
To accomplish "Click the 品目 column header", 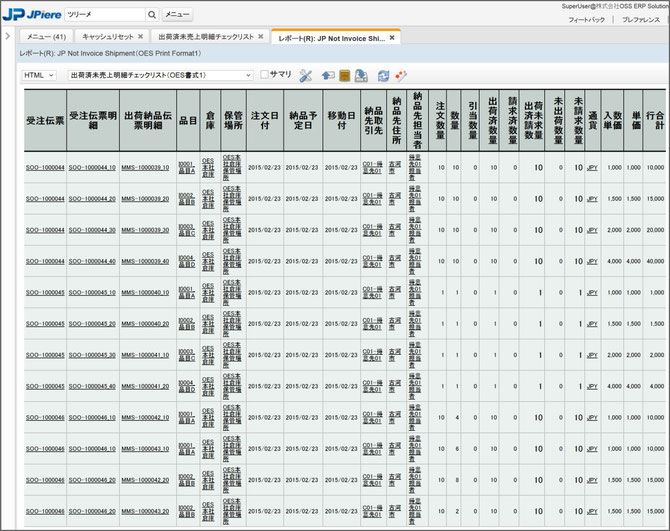I will (x=188, y=120).
